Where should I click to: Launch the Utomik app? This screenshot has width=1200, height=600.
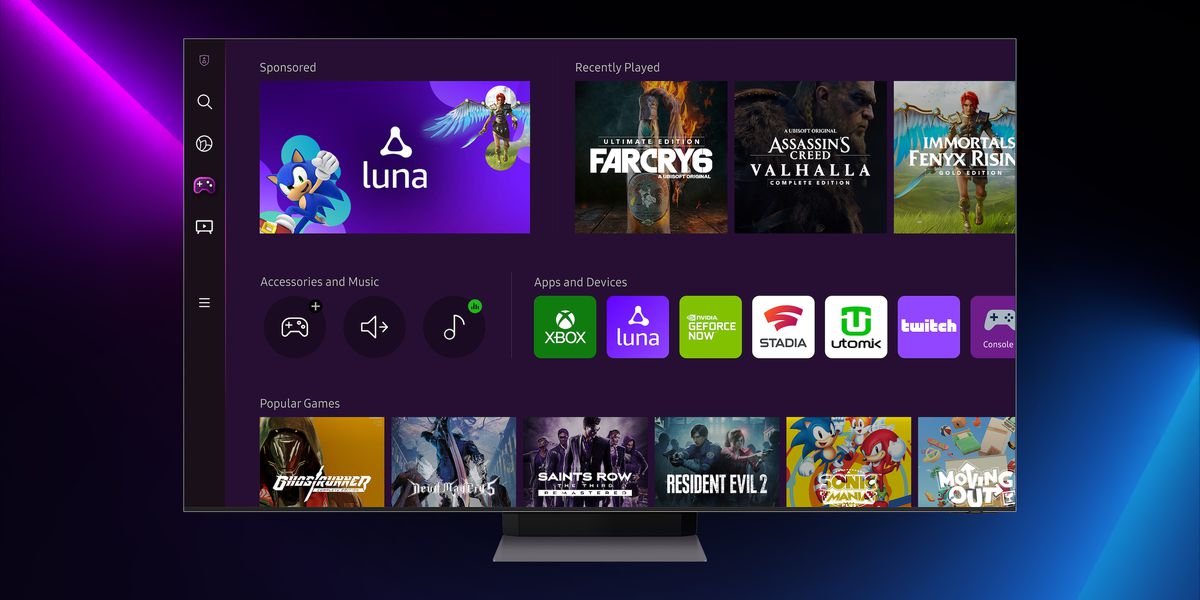tap(856, 327)
